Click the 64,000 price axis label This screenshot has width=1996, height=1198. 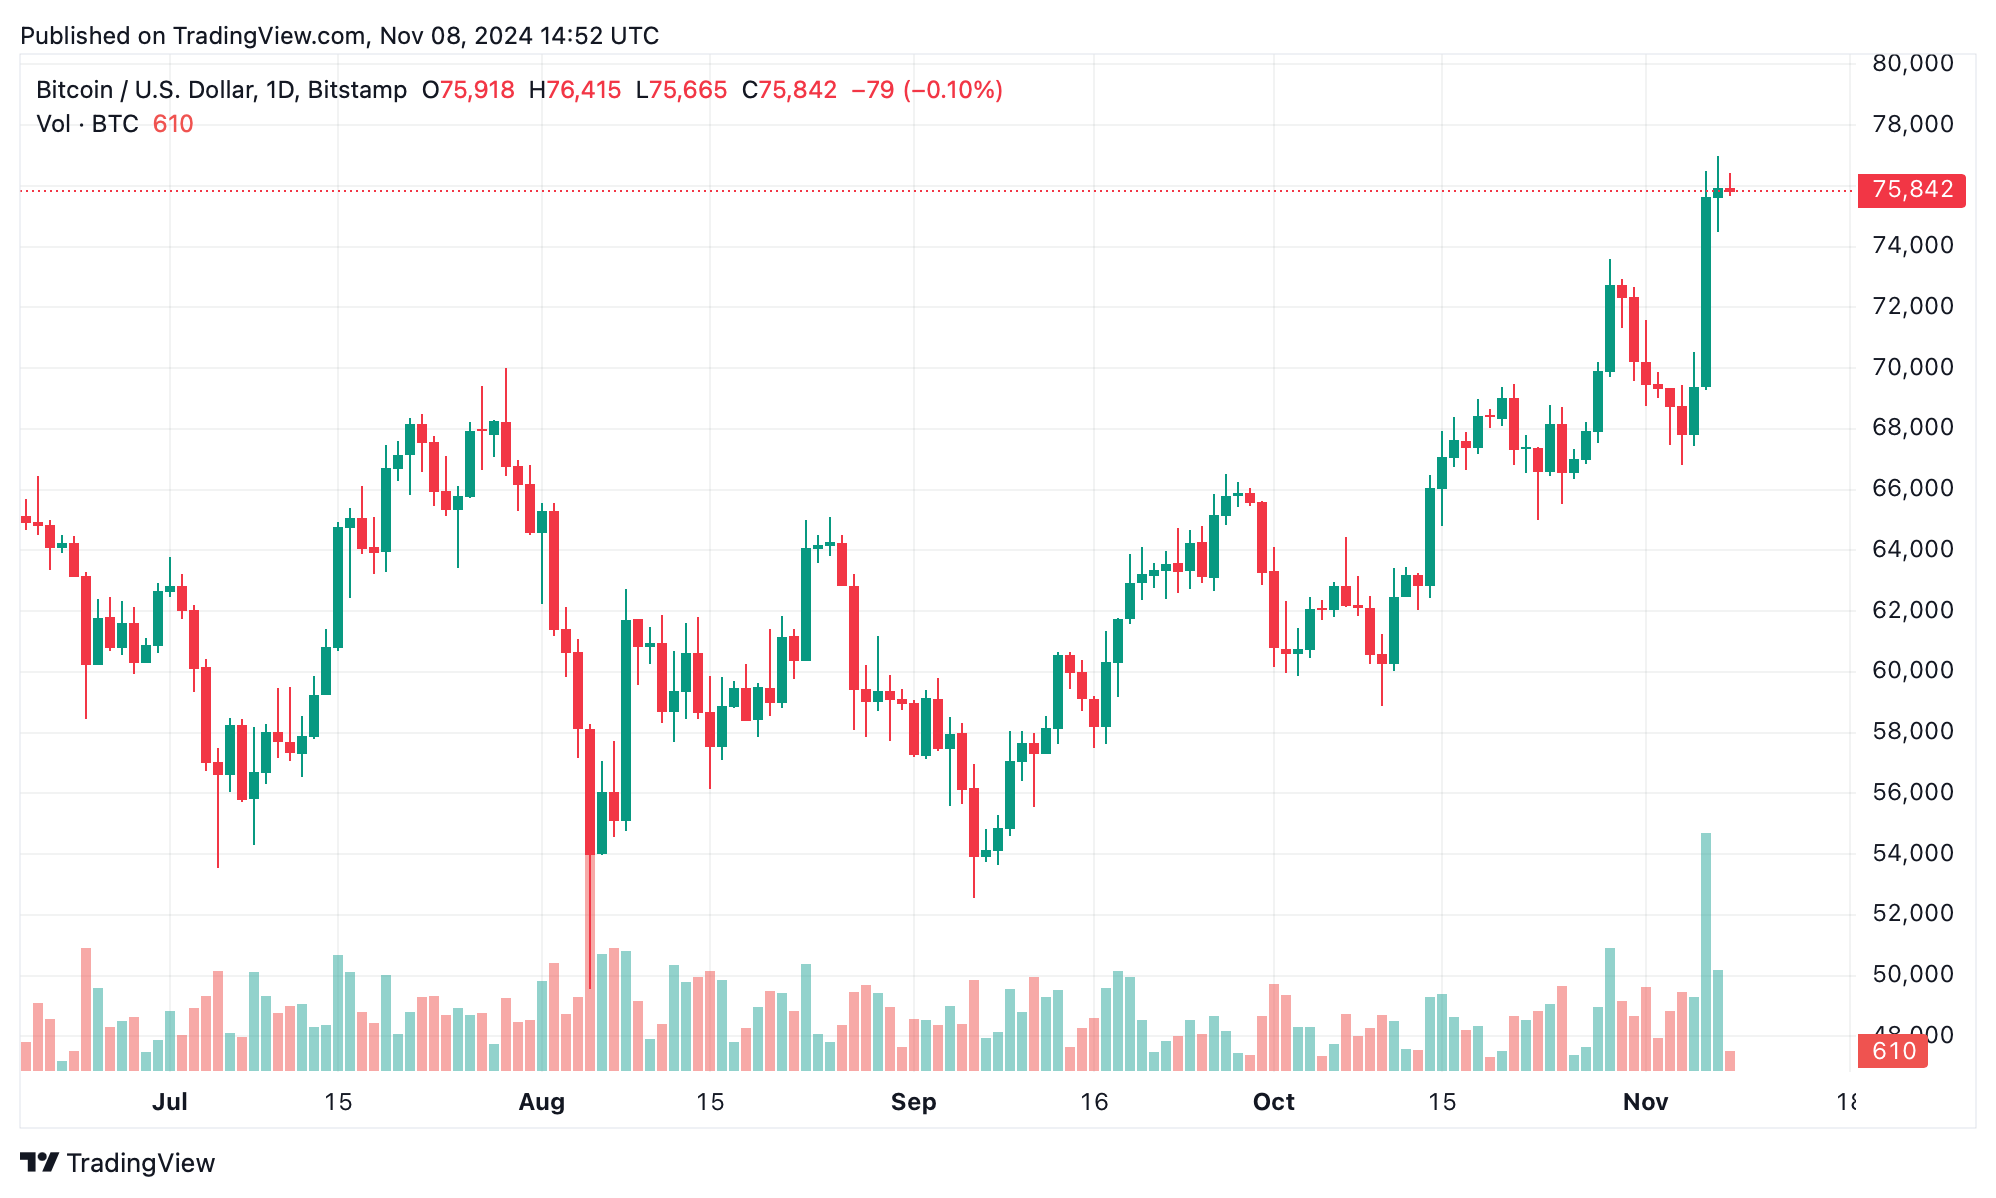(x=1913, y=549)
